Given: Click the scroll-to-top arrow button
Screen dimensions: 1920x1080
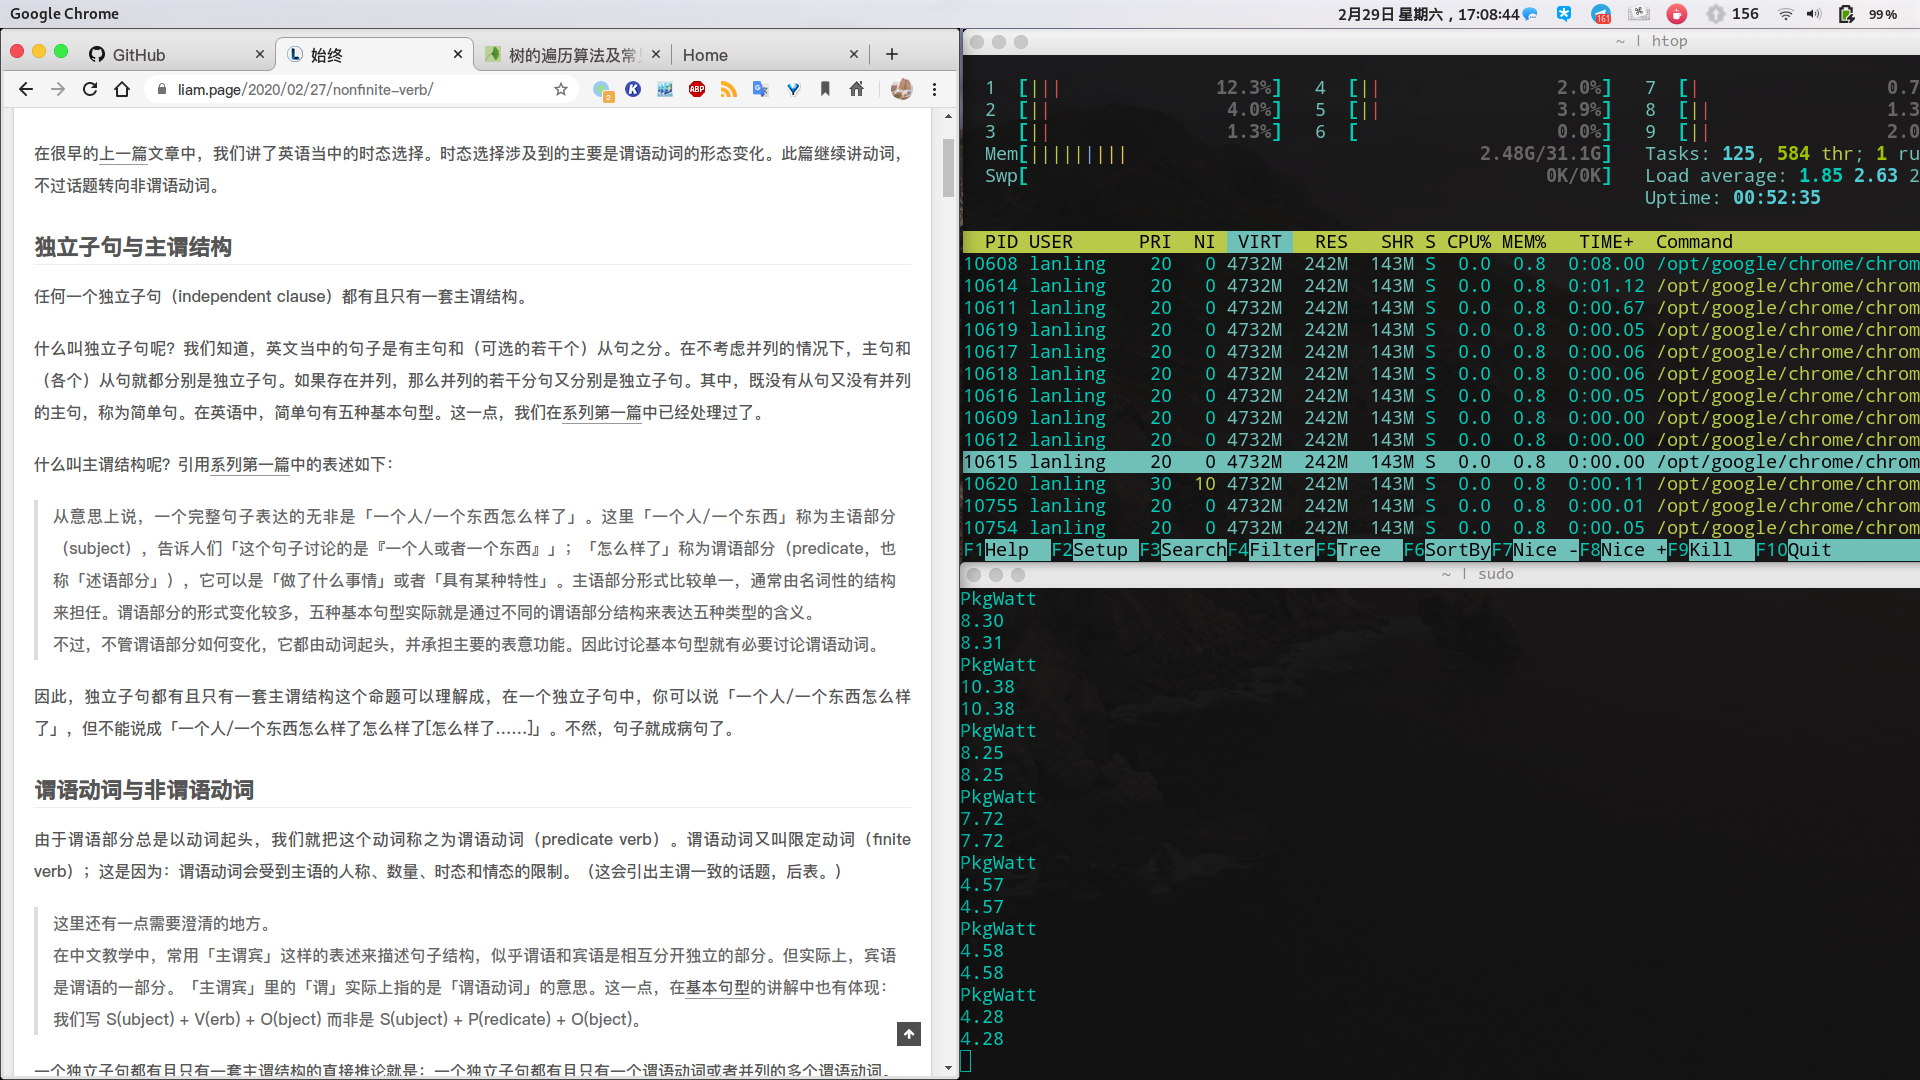Looking at the screenshot, I should [908, 1034].
